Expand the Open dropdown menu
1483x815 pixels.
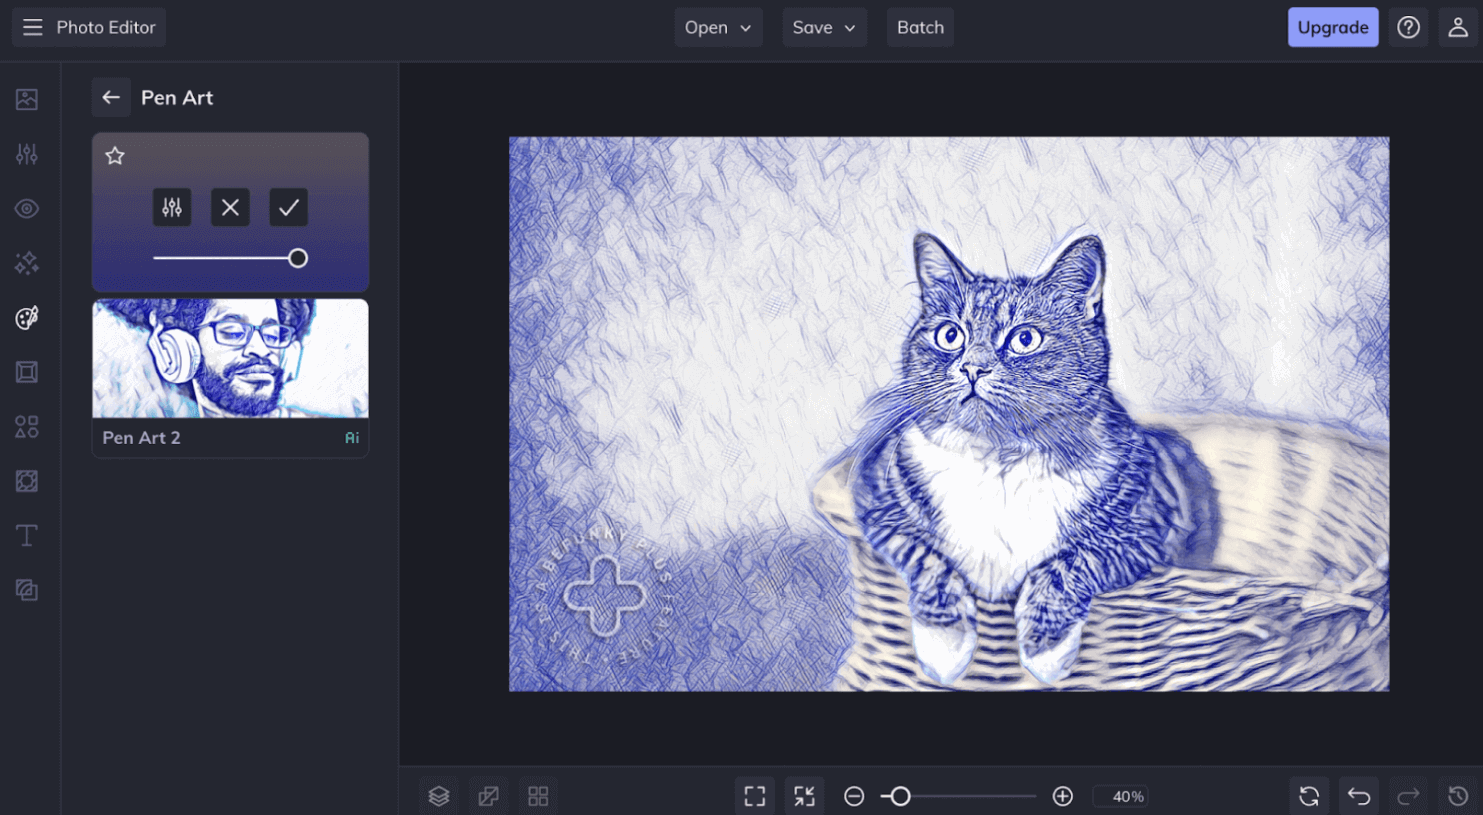point(718,28)
